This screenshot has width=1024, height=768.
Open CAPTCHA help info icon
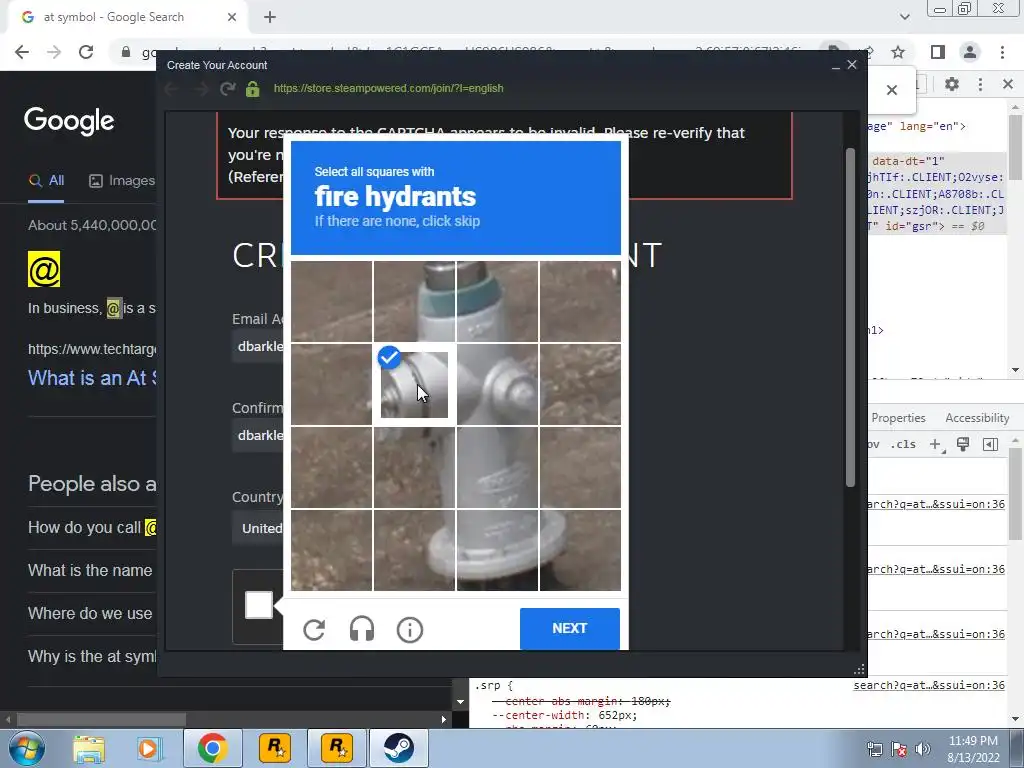pyautogui.click(x=409, y=630)
